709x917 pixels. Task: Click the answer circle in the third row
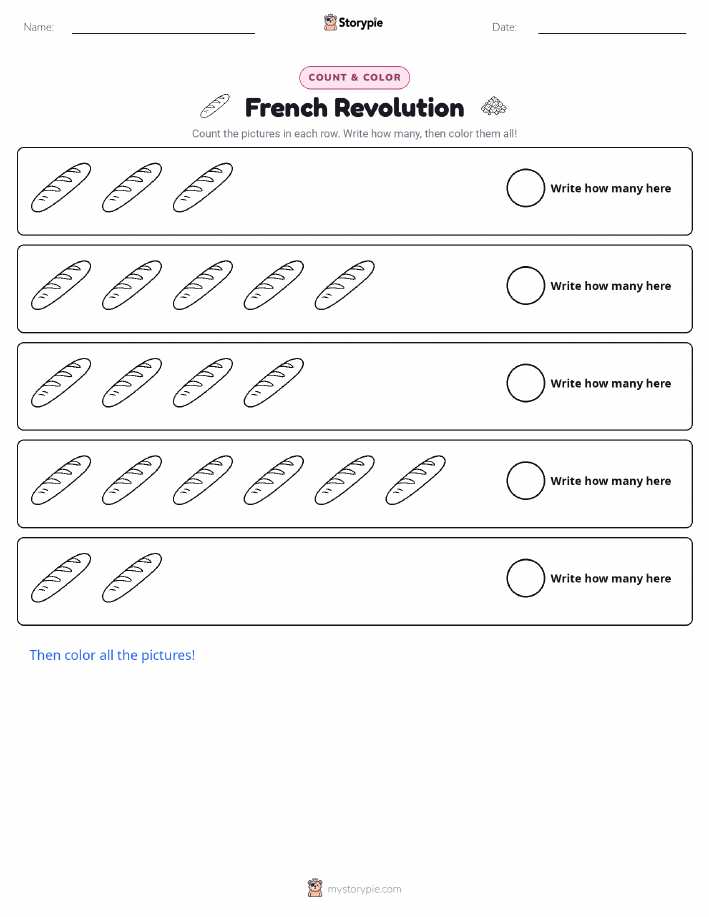(525, 384)
